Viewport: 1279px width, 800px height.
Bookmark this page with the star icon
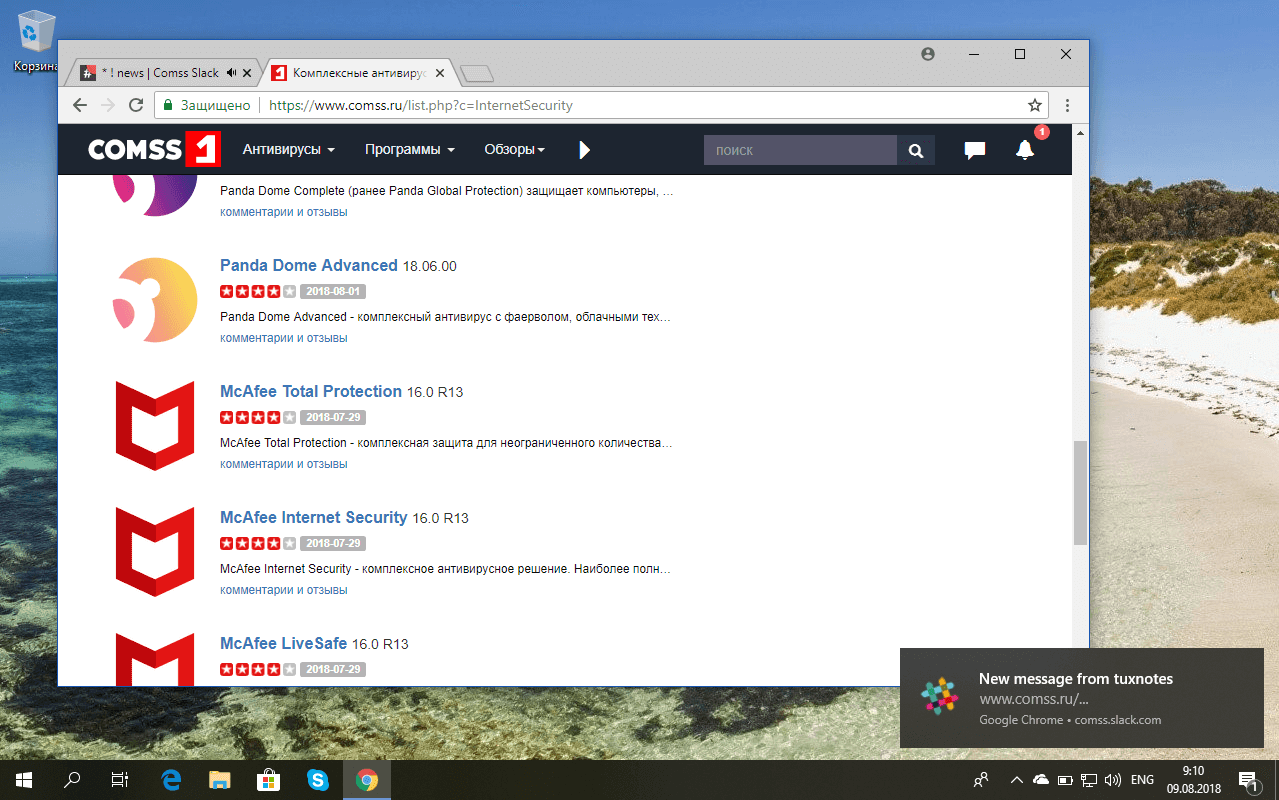pyautogui.click(x=1035, y=105)
